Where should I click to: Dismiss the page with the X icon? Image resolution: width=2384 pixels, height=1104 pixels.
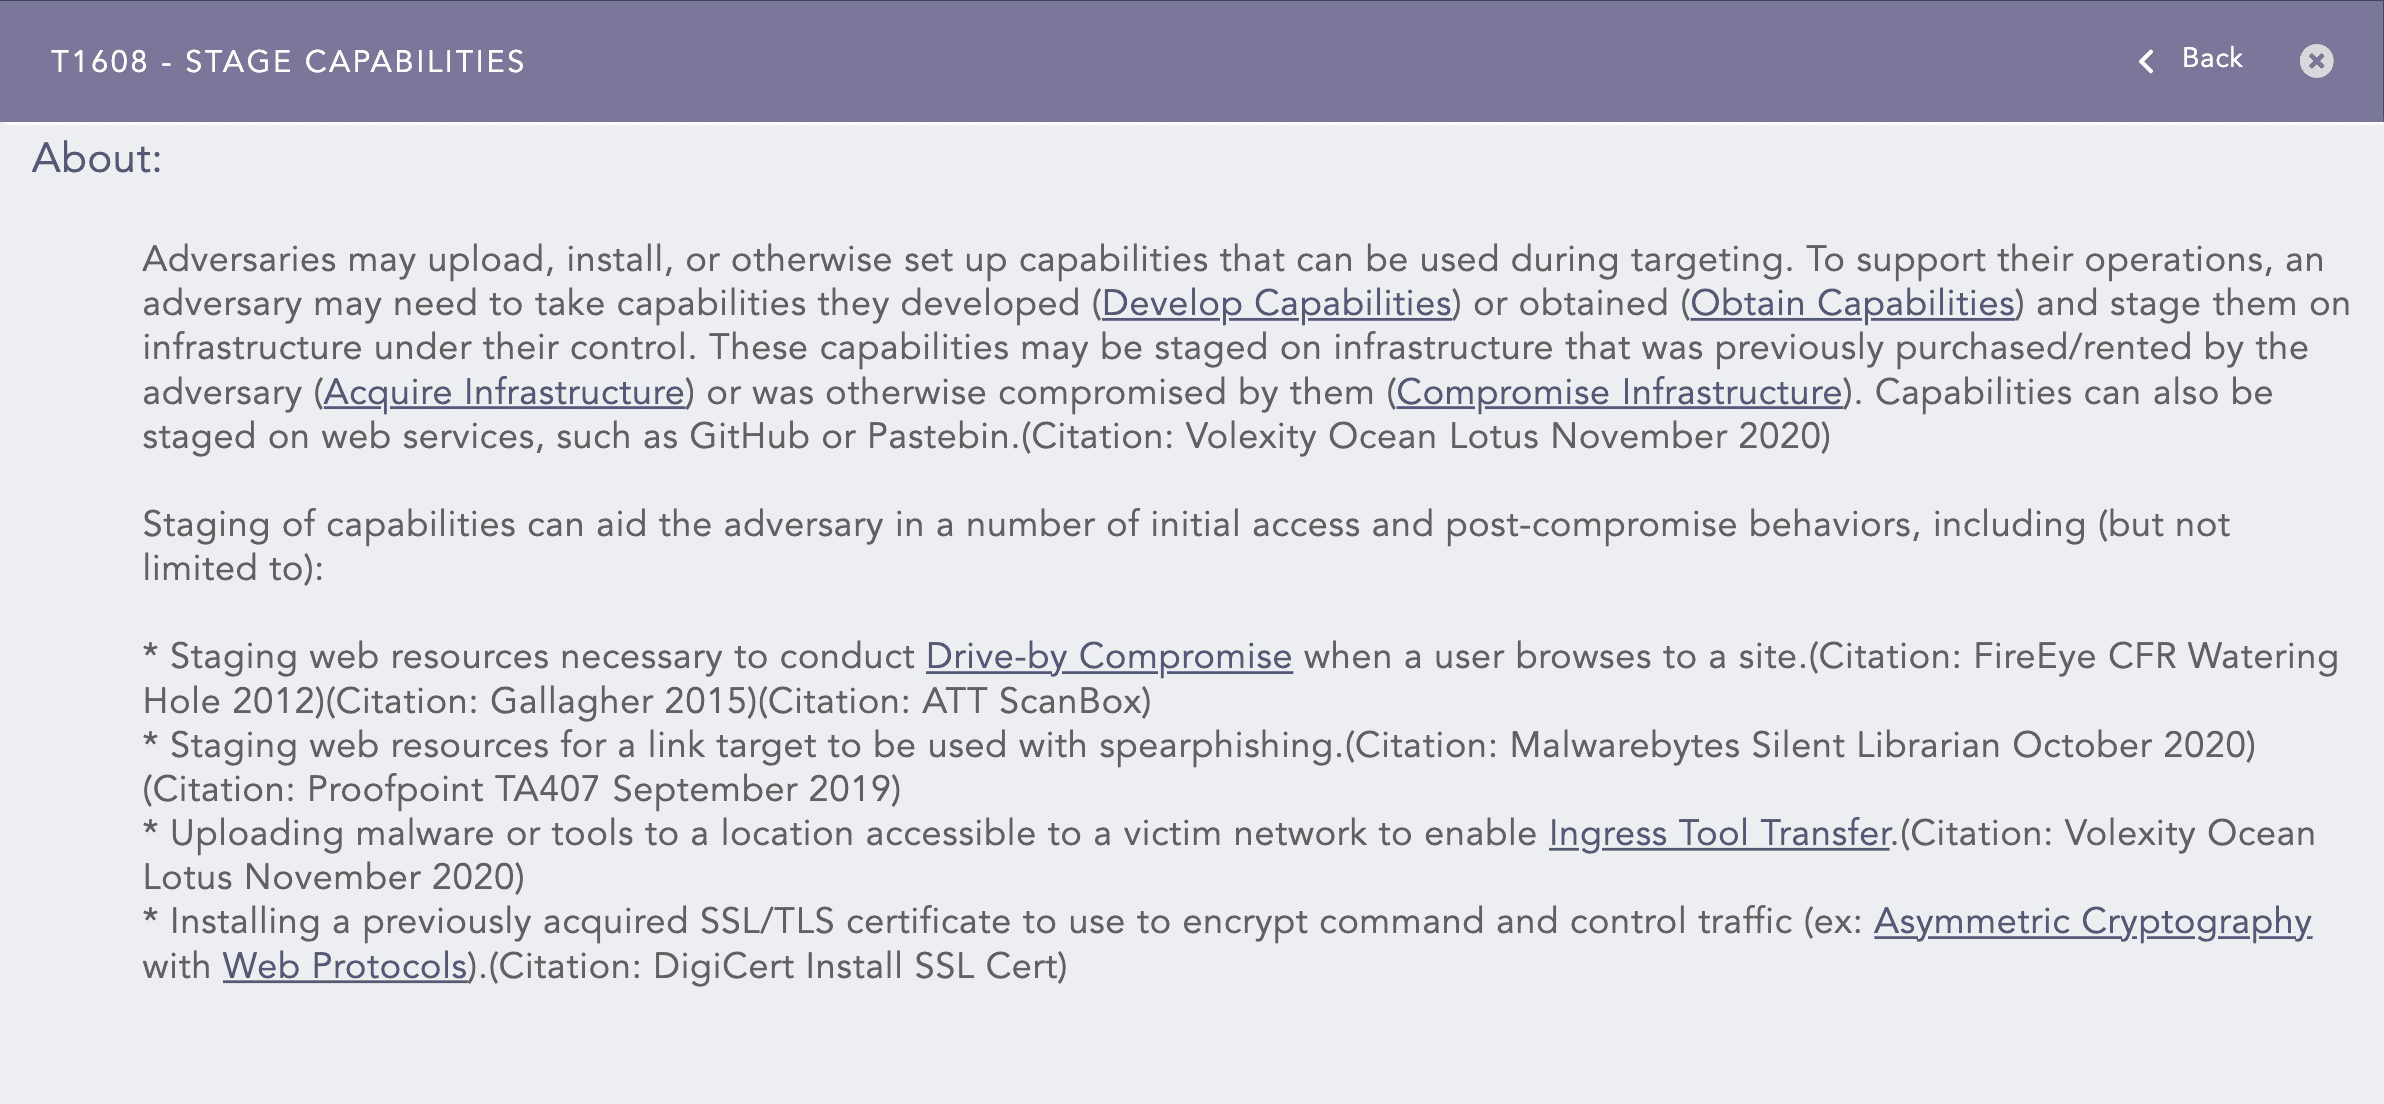2318,62
